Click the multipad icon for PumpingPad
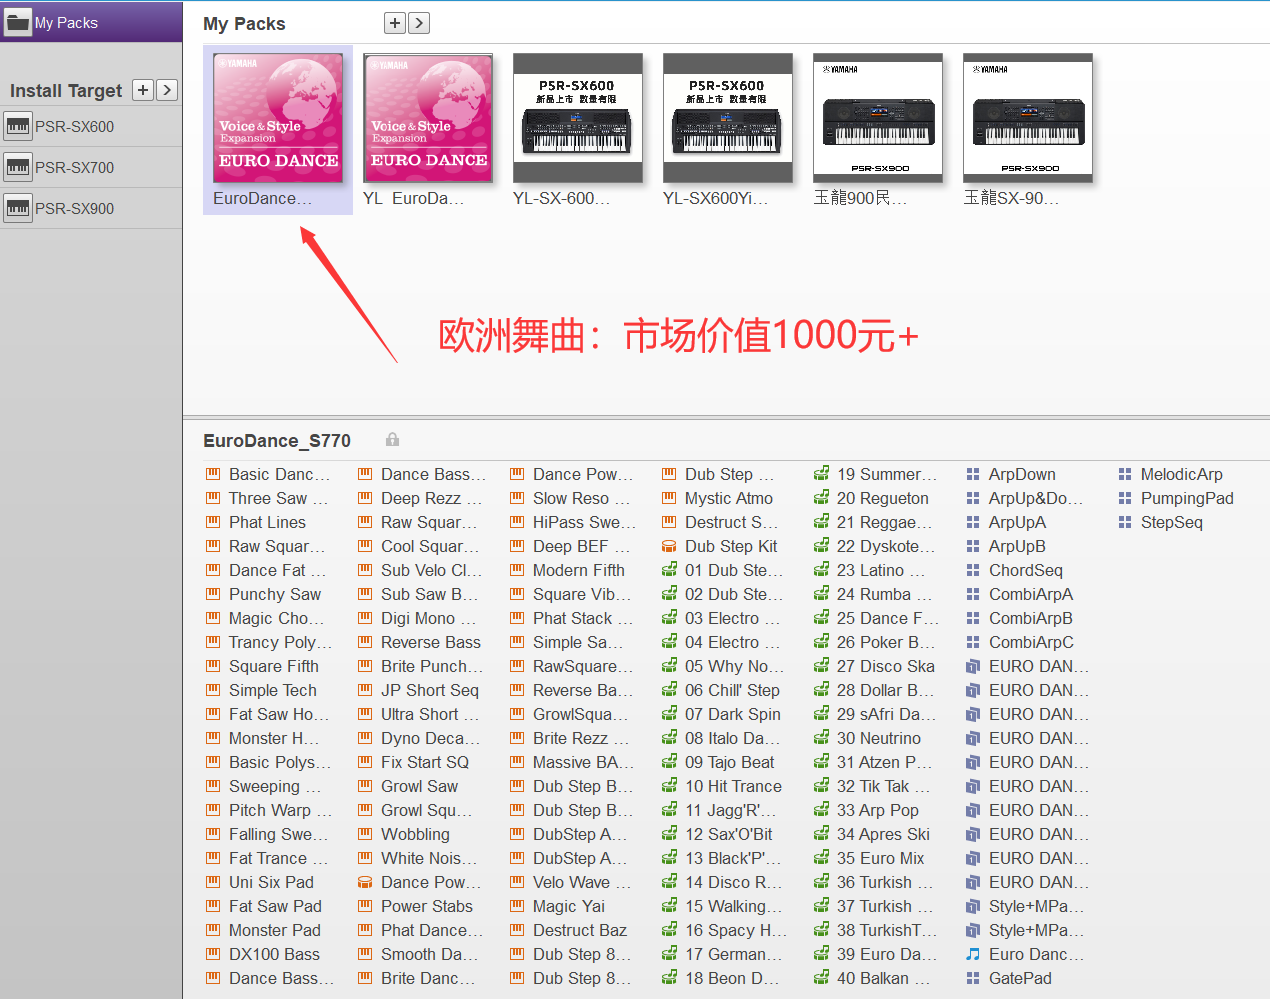This screenshot has width=1270, height=999. coord(1125,498)
